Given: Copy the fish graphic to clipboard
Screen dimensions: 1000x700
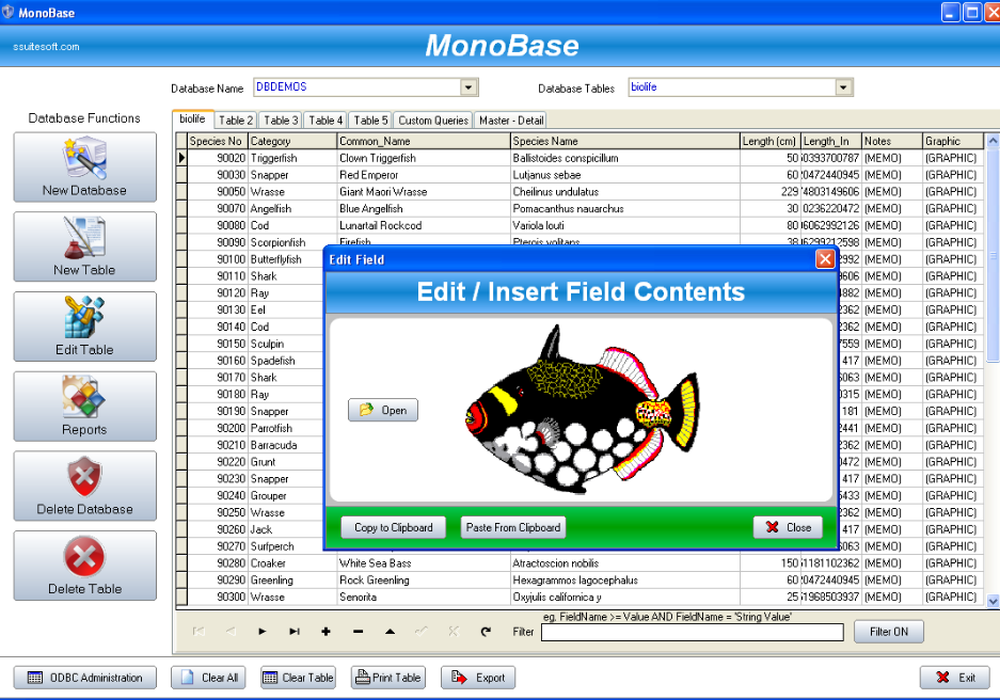Looking at the screenshot, I should tap(391, 527).
